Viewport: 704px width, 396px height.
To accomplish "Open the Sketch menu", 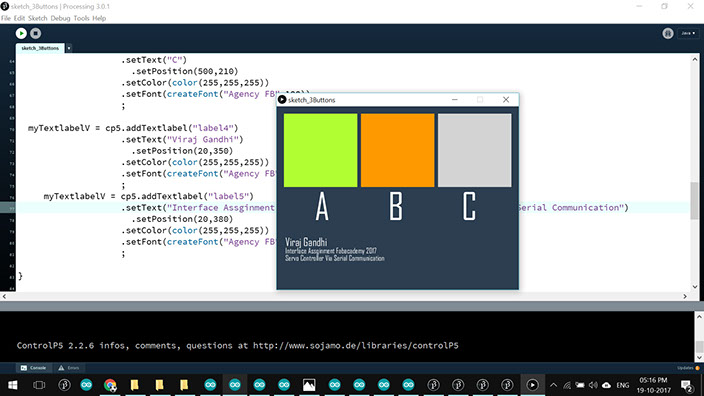I will pyautogui.click(x=38, y=18).
